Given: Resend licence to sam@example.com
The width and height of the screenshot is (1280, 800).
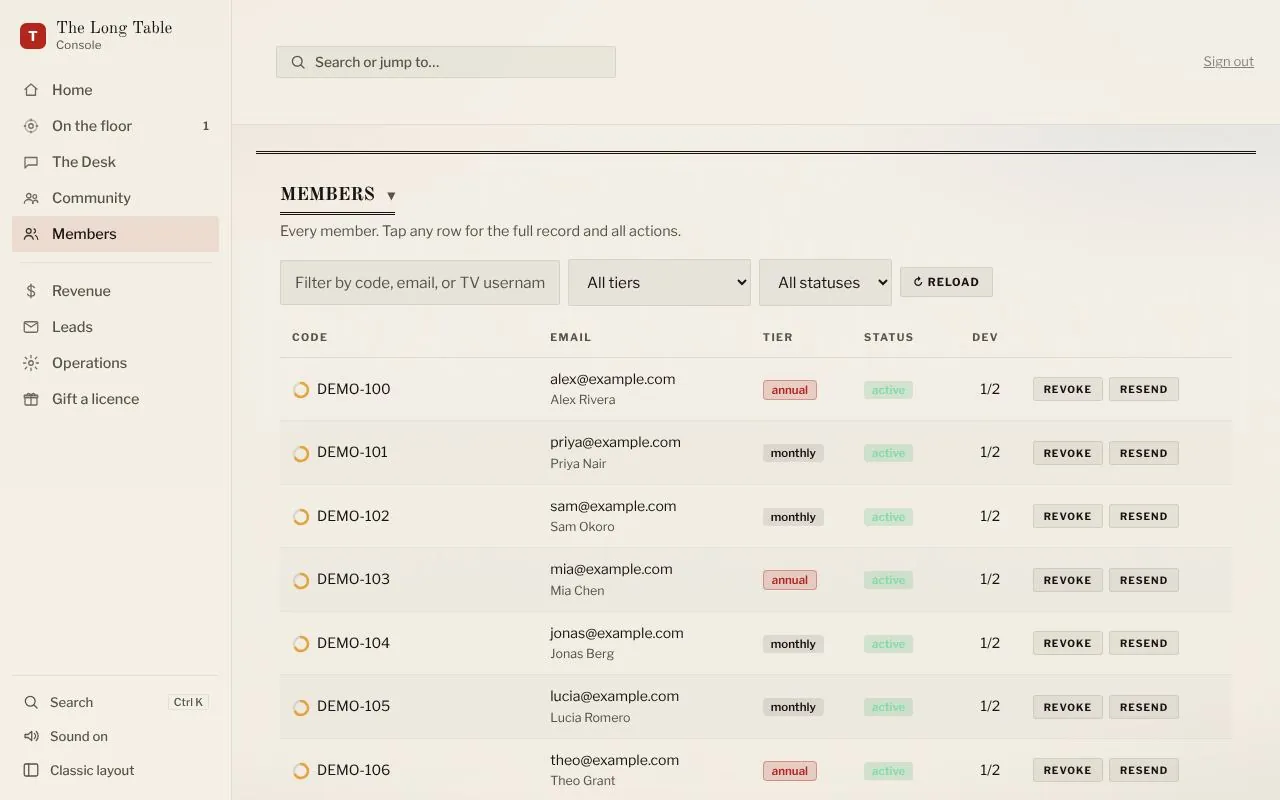Looking at the screenshot, I should click(1143, 516).
